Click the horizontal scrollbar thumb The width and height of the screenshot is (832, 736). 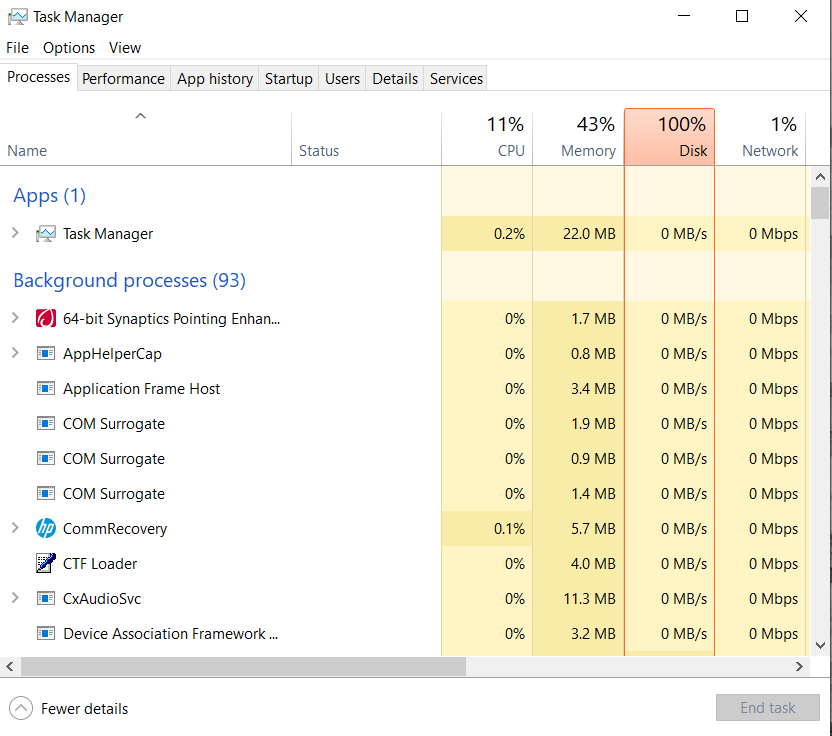[243, 666]
